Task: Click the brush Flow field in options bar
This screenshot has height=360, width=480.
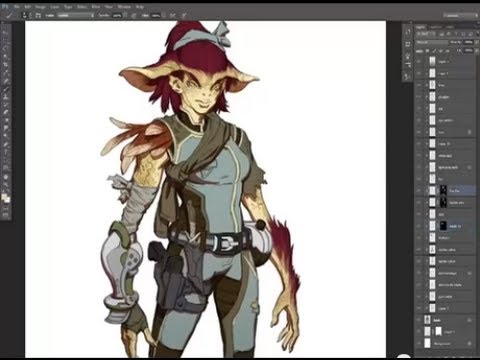Action: click(x=156, y=15)
